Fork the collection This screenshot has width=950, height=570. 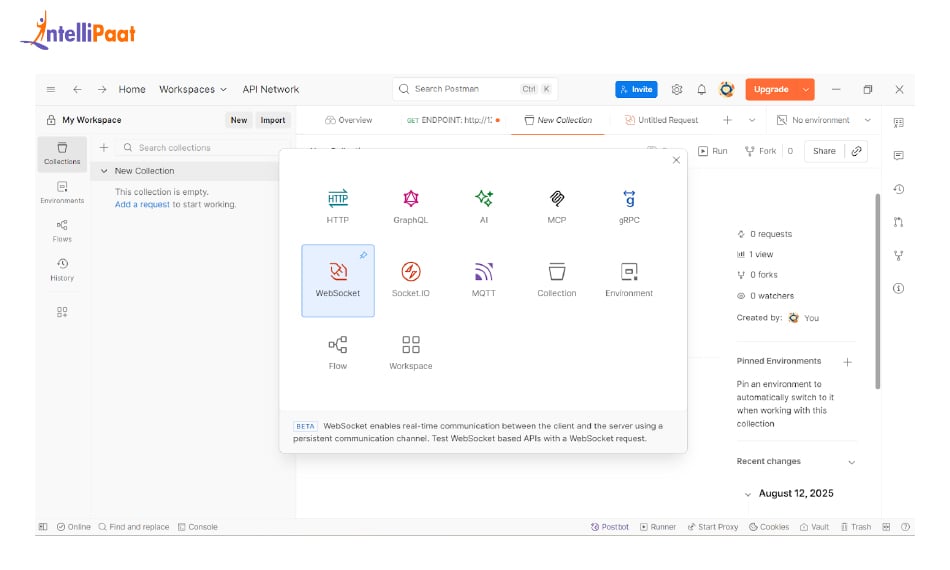tap(760, 151)
